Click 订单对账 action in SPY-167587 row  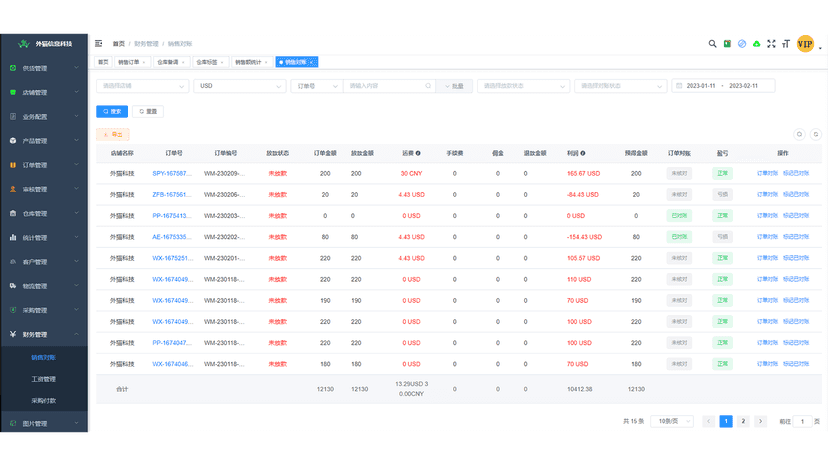767,173
